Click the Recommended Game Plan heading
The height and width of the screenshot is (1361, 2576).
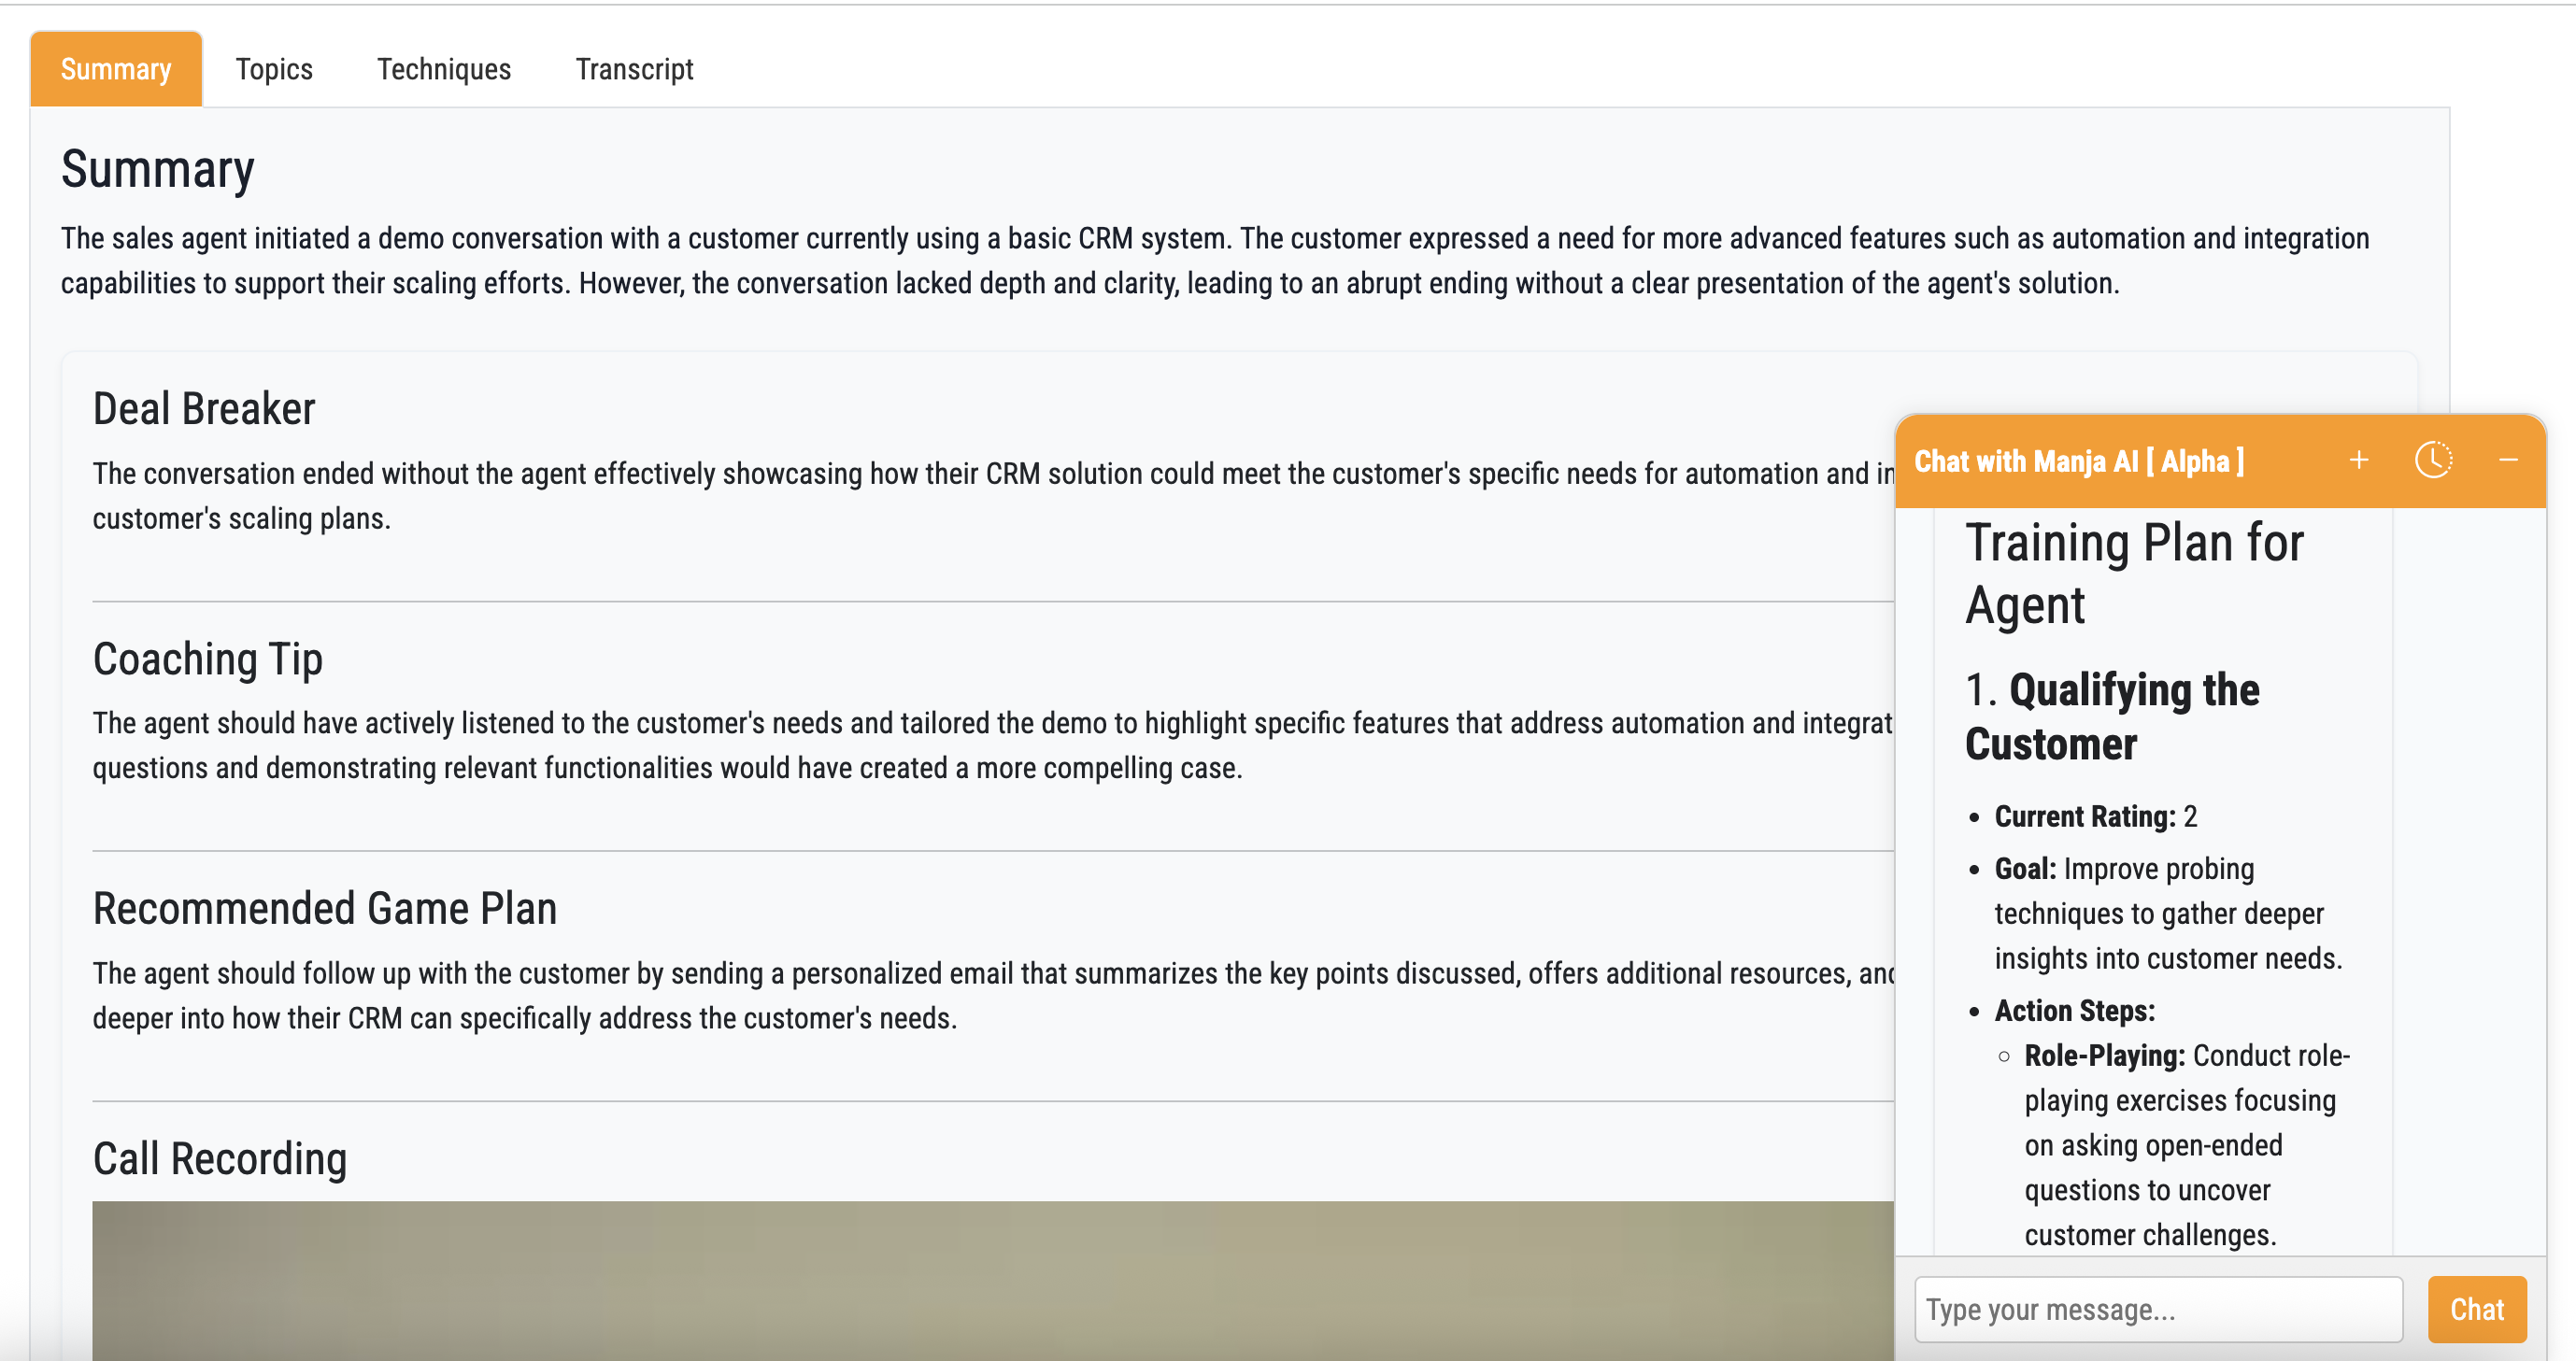click(325, 909)
